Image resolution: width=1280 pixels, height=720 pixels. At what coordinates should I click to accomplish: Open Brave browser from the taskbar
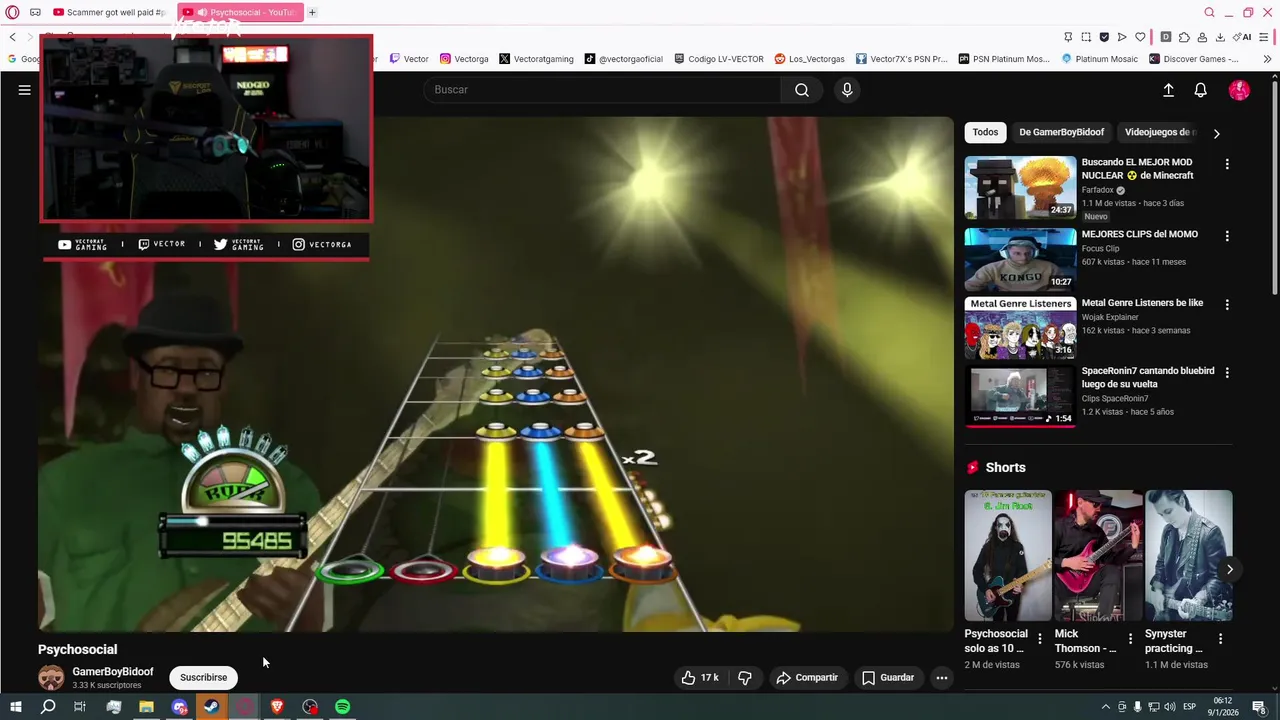[x=278, y=707]
